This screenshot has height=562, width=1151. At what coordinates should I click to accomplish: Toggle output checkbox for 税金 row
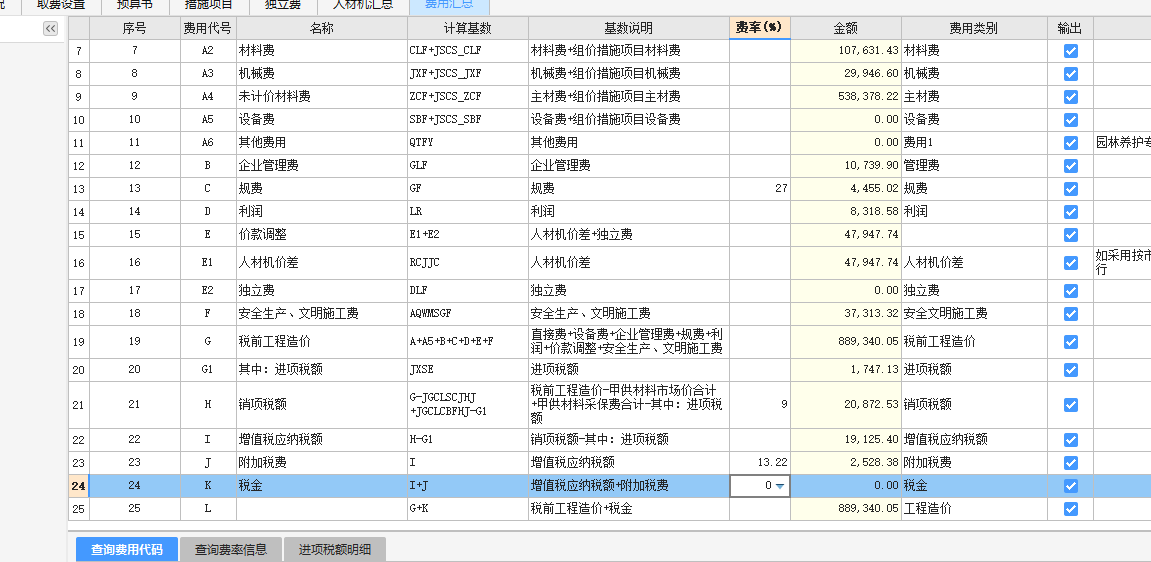click(1070, 486)
